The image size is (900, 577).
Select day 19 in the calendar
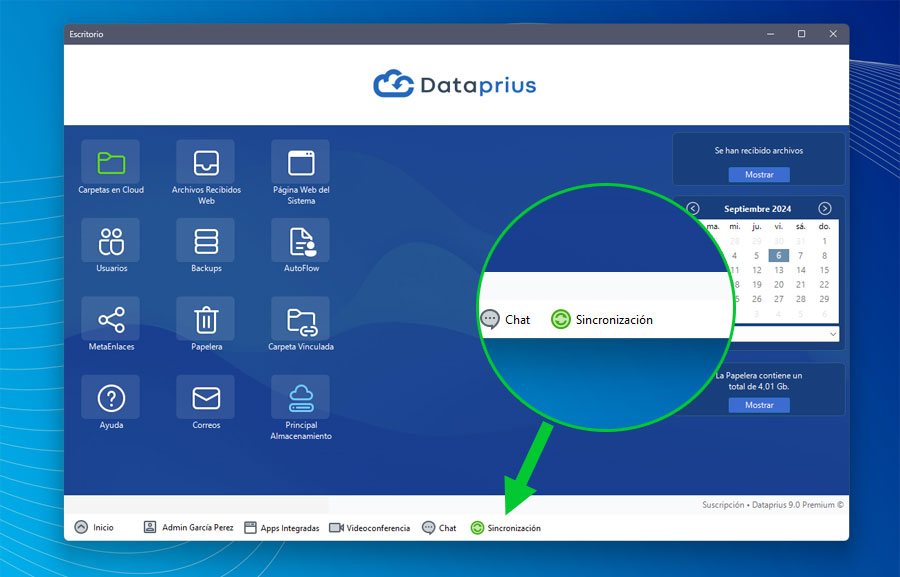coord(757,284)
